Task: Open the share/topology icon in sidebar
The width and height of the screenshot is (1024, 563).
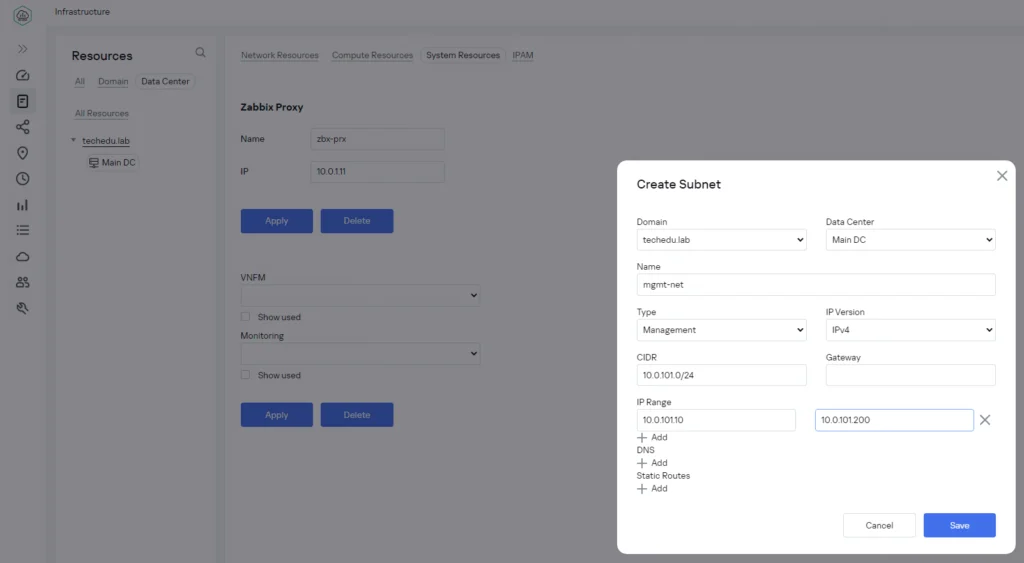Action: click(22, 127)
